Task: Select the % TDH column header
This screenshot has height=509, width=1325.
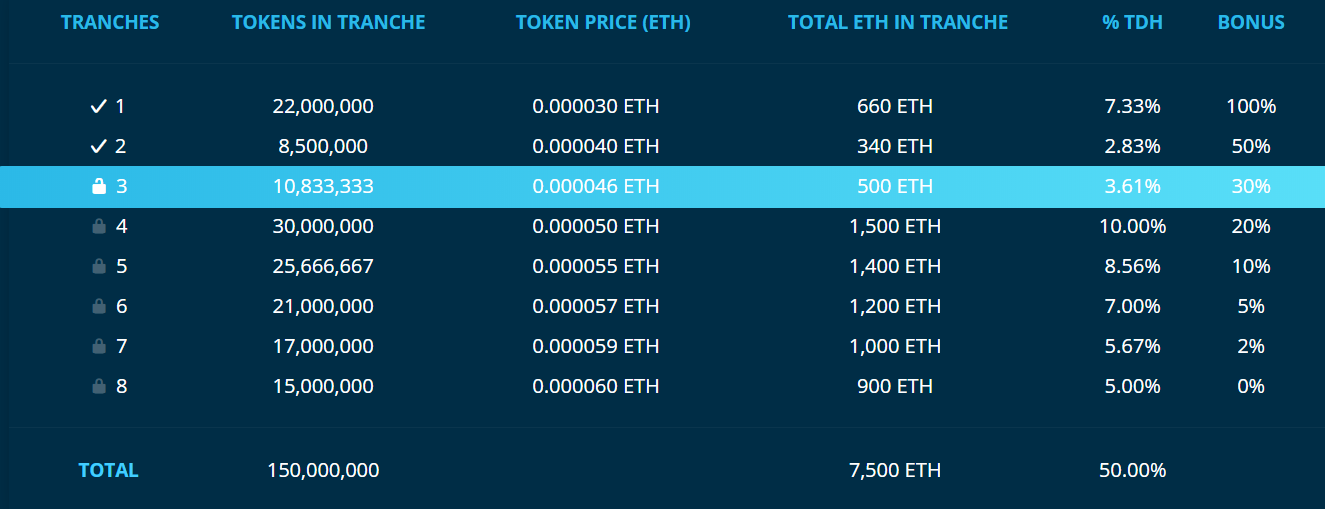Action: point(1132,22)
